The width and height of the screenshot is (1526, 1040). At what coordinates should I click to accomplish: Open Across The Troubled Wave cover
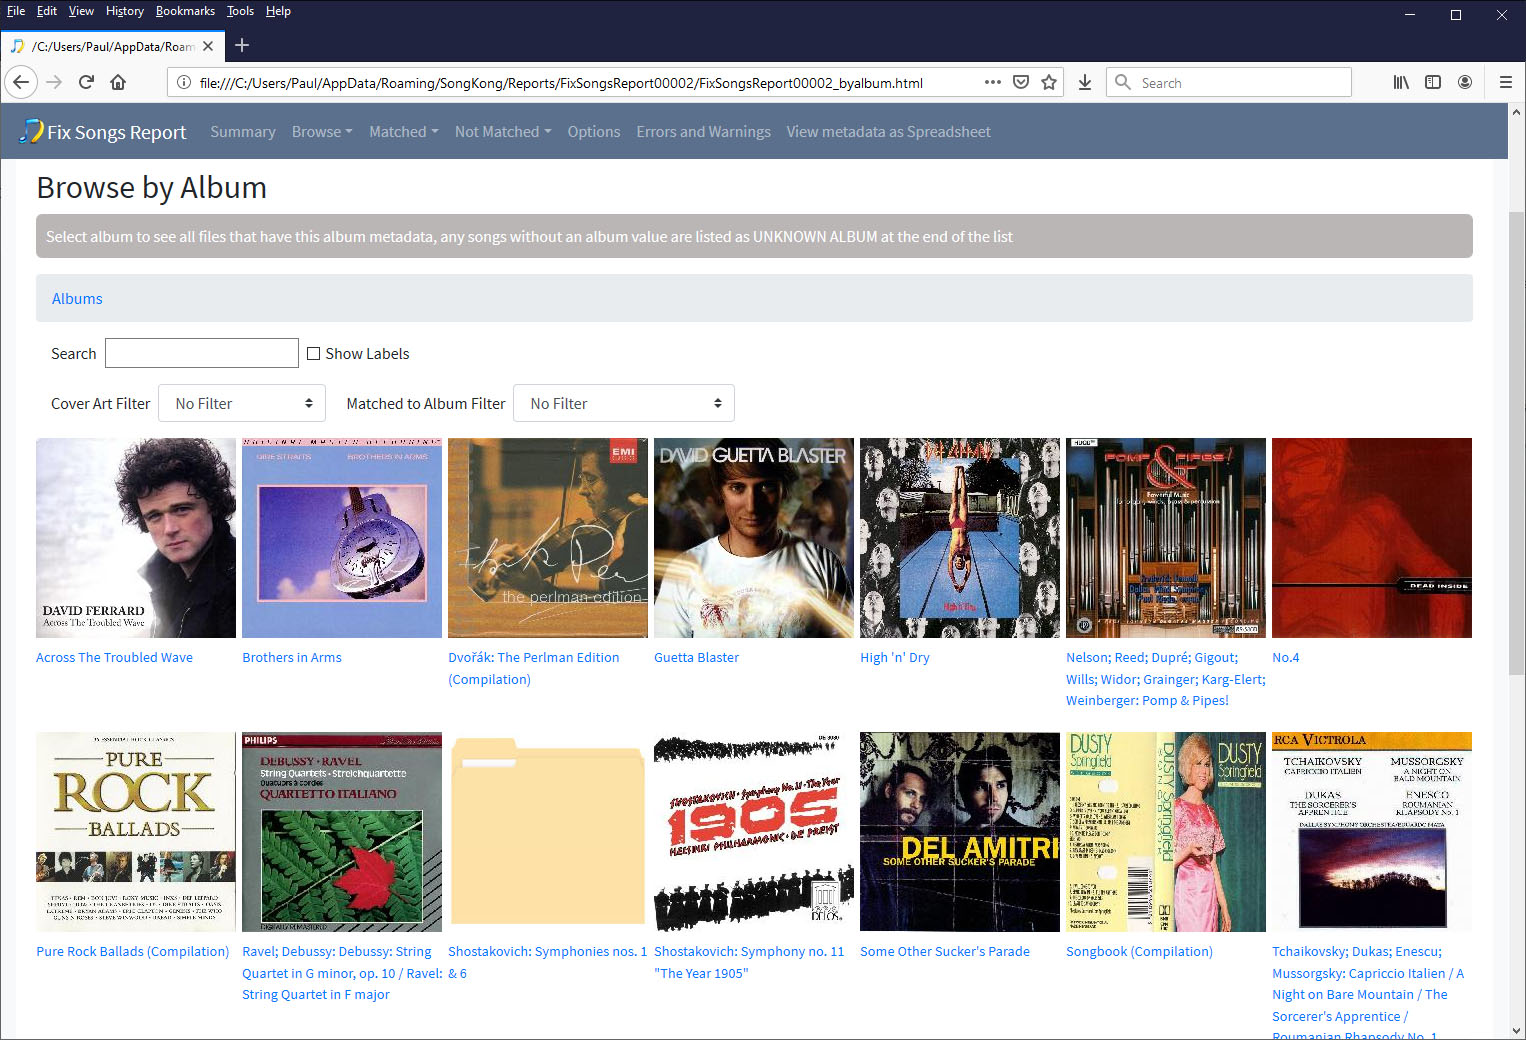136,538
